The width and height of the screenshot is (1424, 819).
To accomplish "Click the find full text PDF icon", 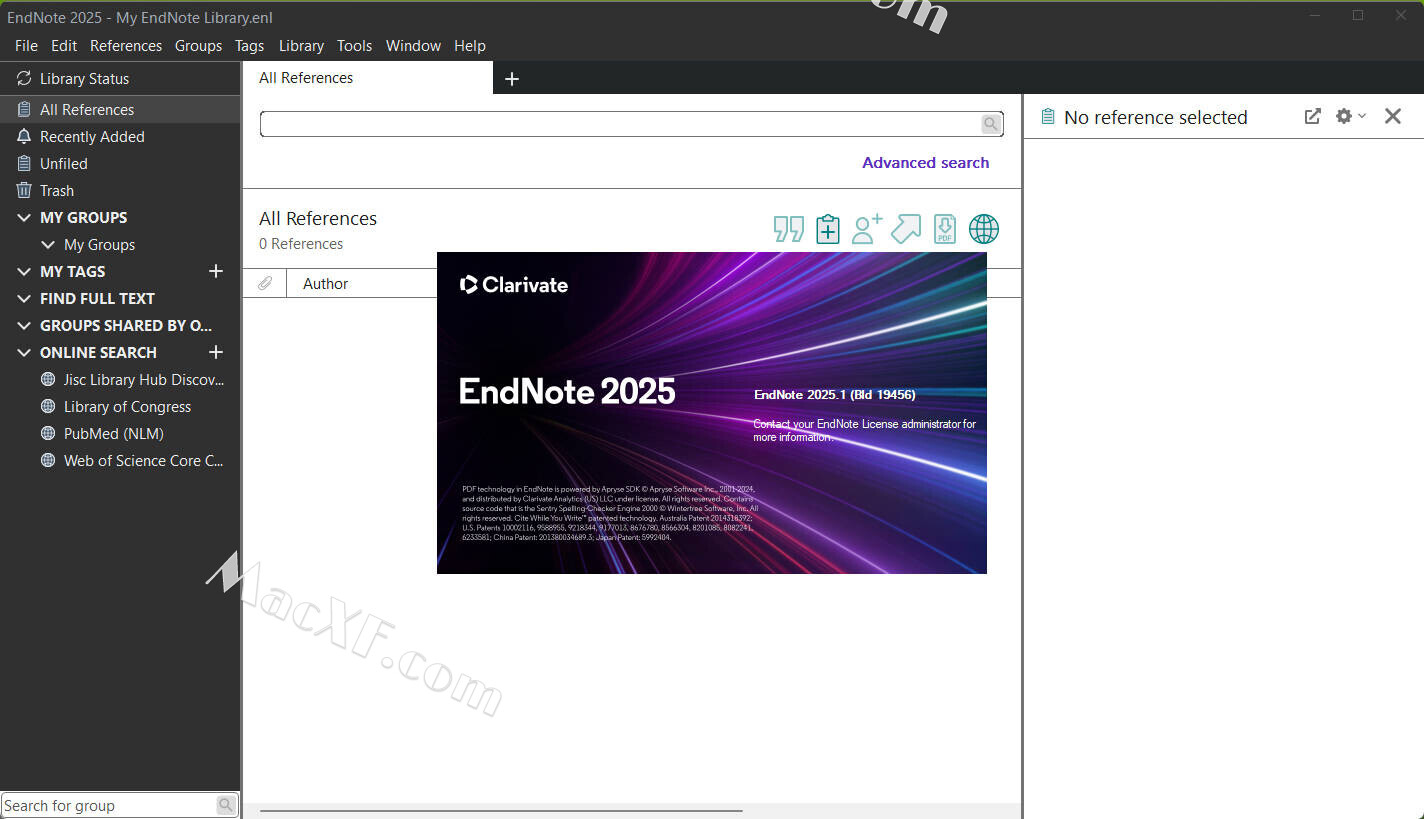I will point(944,229).
